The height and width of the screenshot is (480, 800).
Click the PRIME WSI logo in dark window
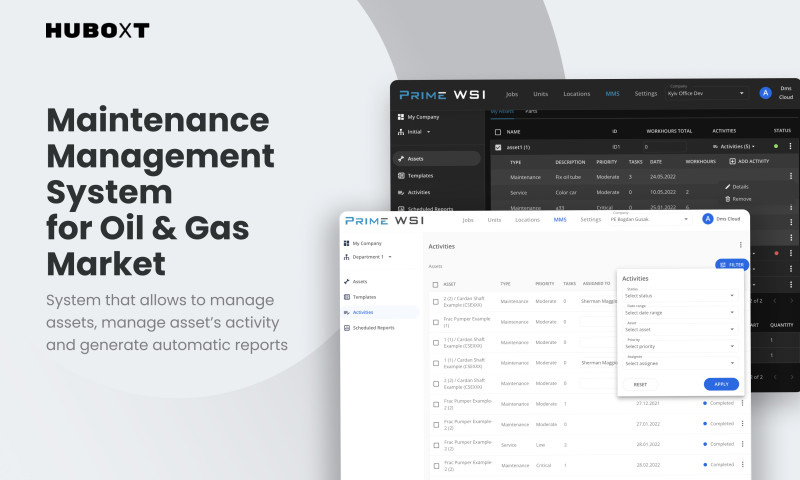tap(442, 95)
